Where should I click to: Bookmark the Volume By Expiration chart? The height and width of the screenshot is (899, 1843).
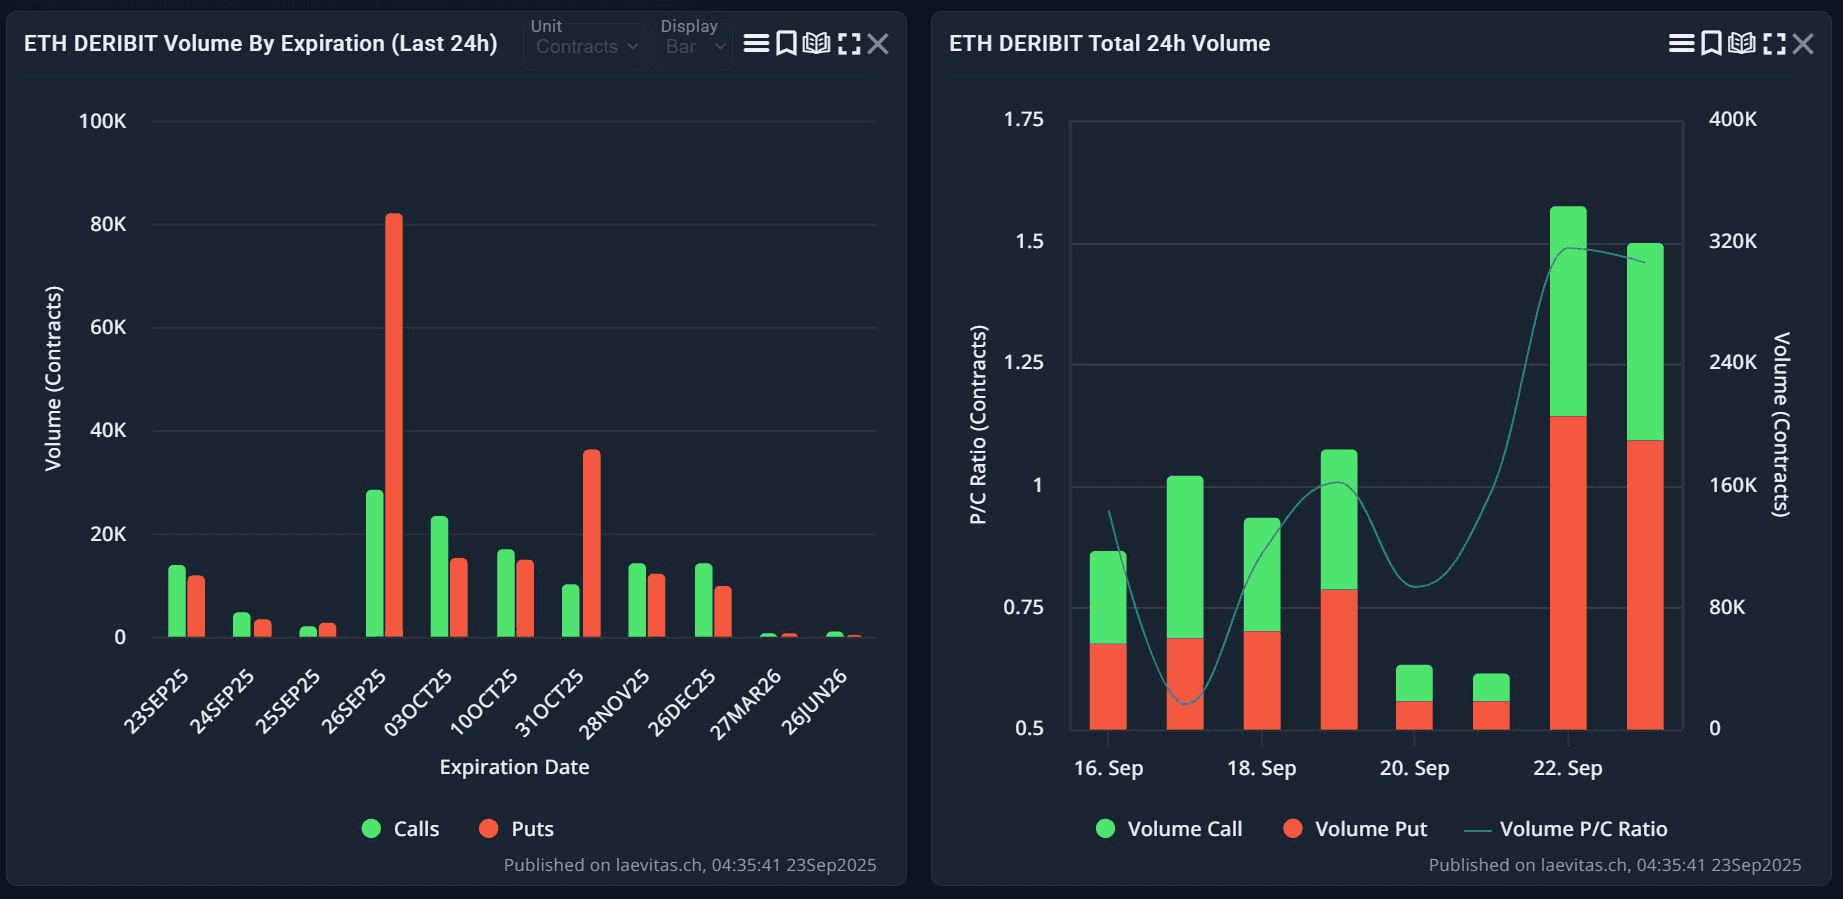pos(786,43)
